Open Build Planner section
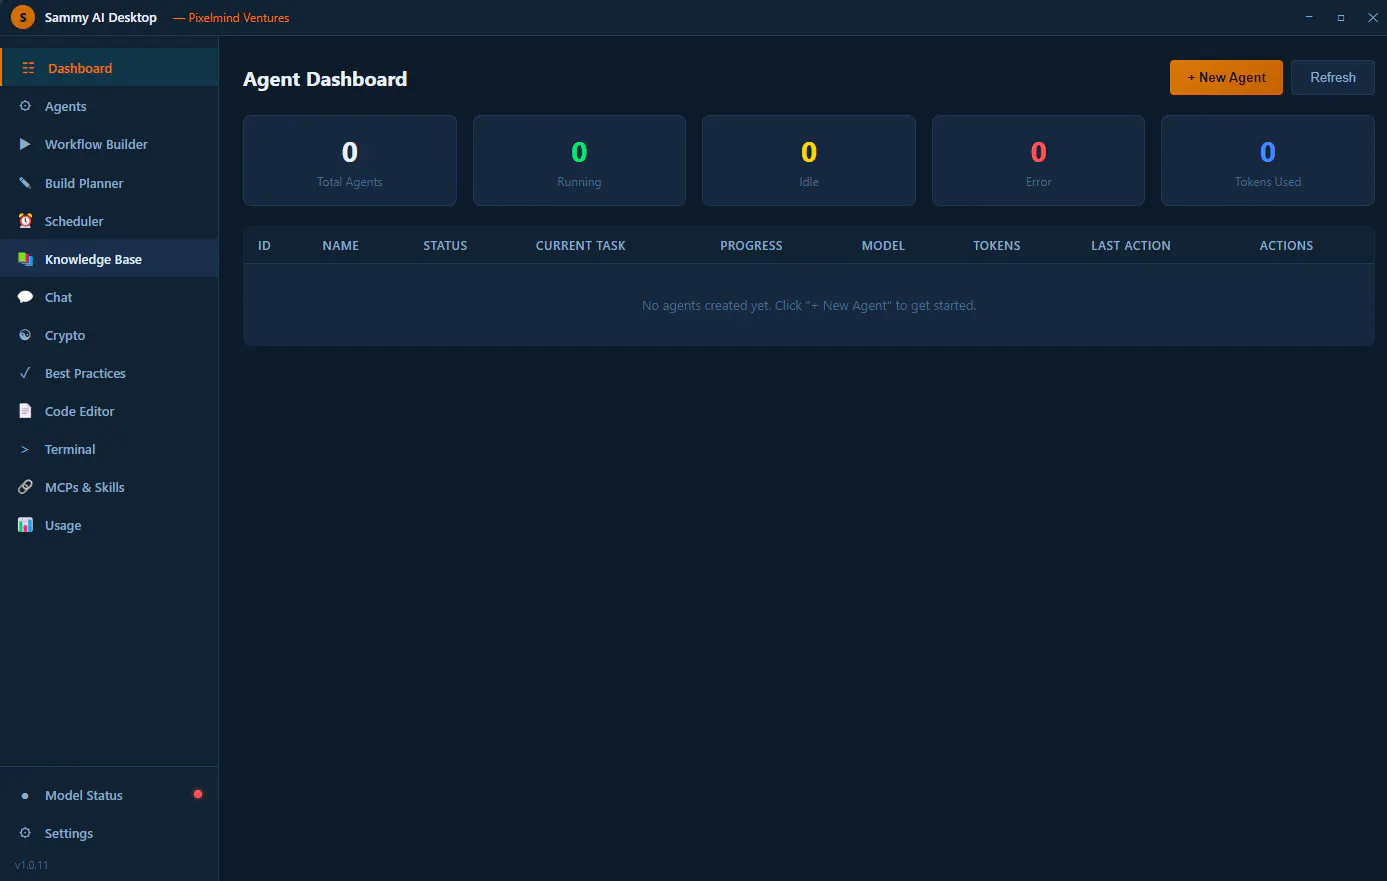The height and width of the screenshot is (881, 1387). 109,183
